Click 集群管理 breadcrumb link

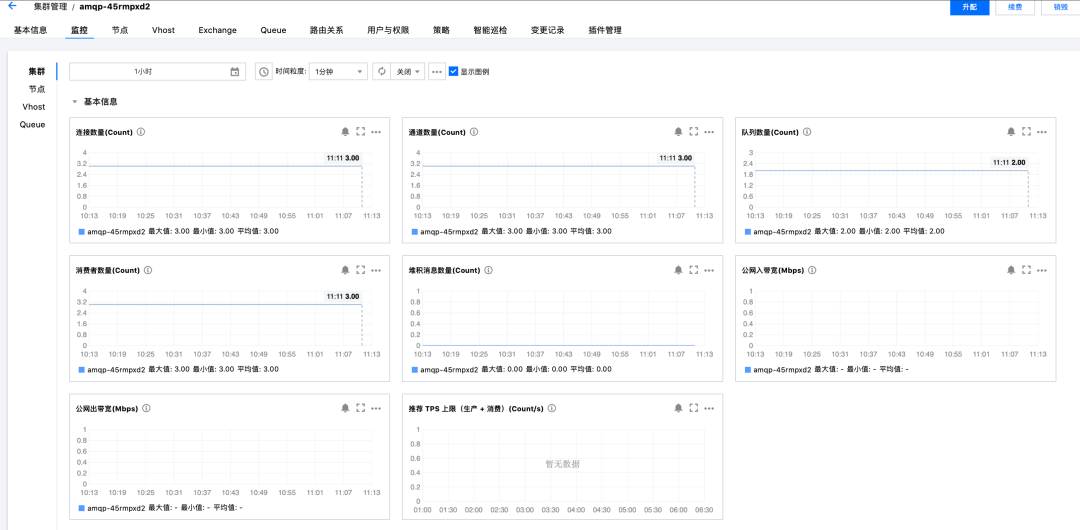tap(50, 6)
